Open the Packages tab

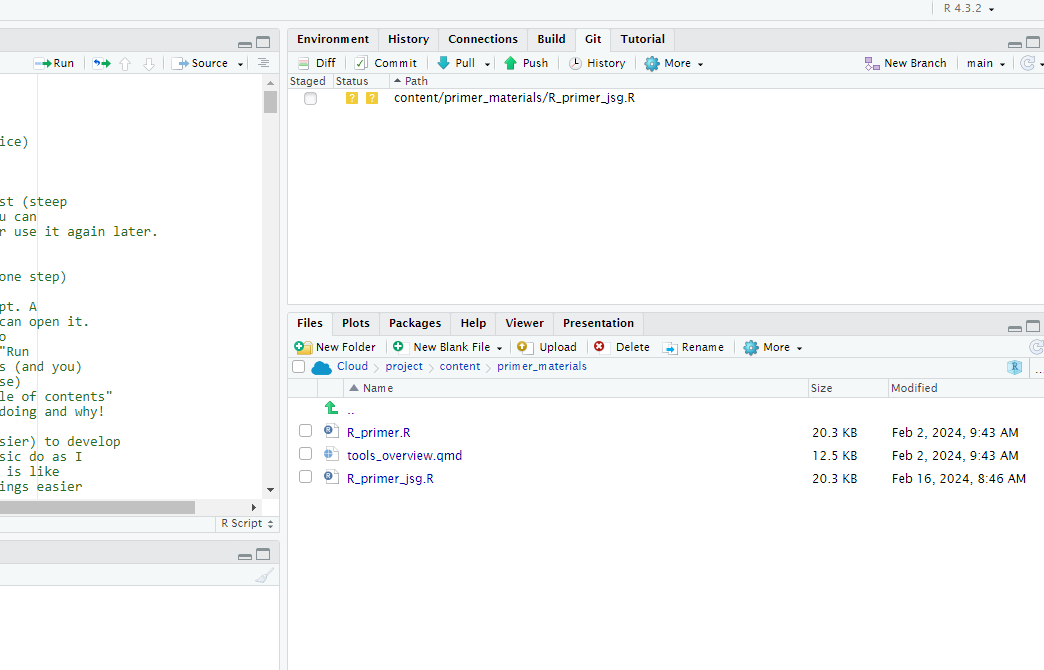coord(414,323)
